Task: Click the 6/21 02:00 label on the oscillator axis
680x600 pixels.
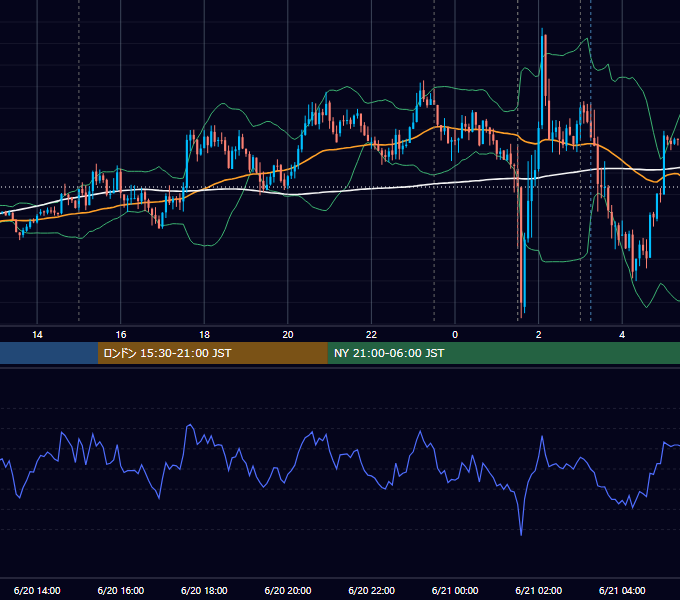Action: click(539, 590)
